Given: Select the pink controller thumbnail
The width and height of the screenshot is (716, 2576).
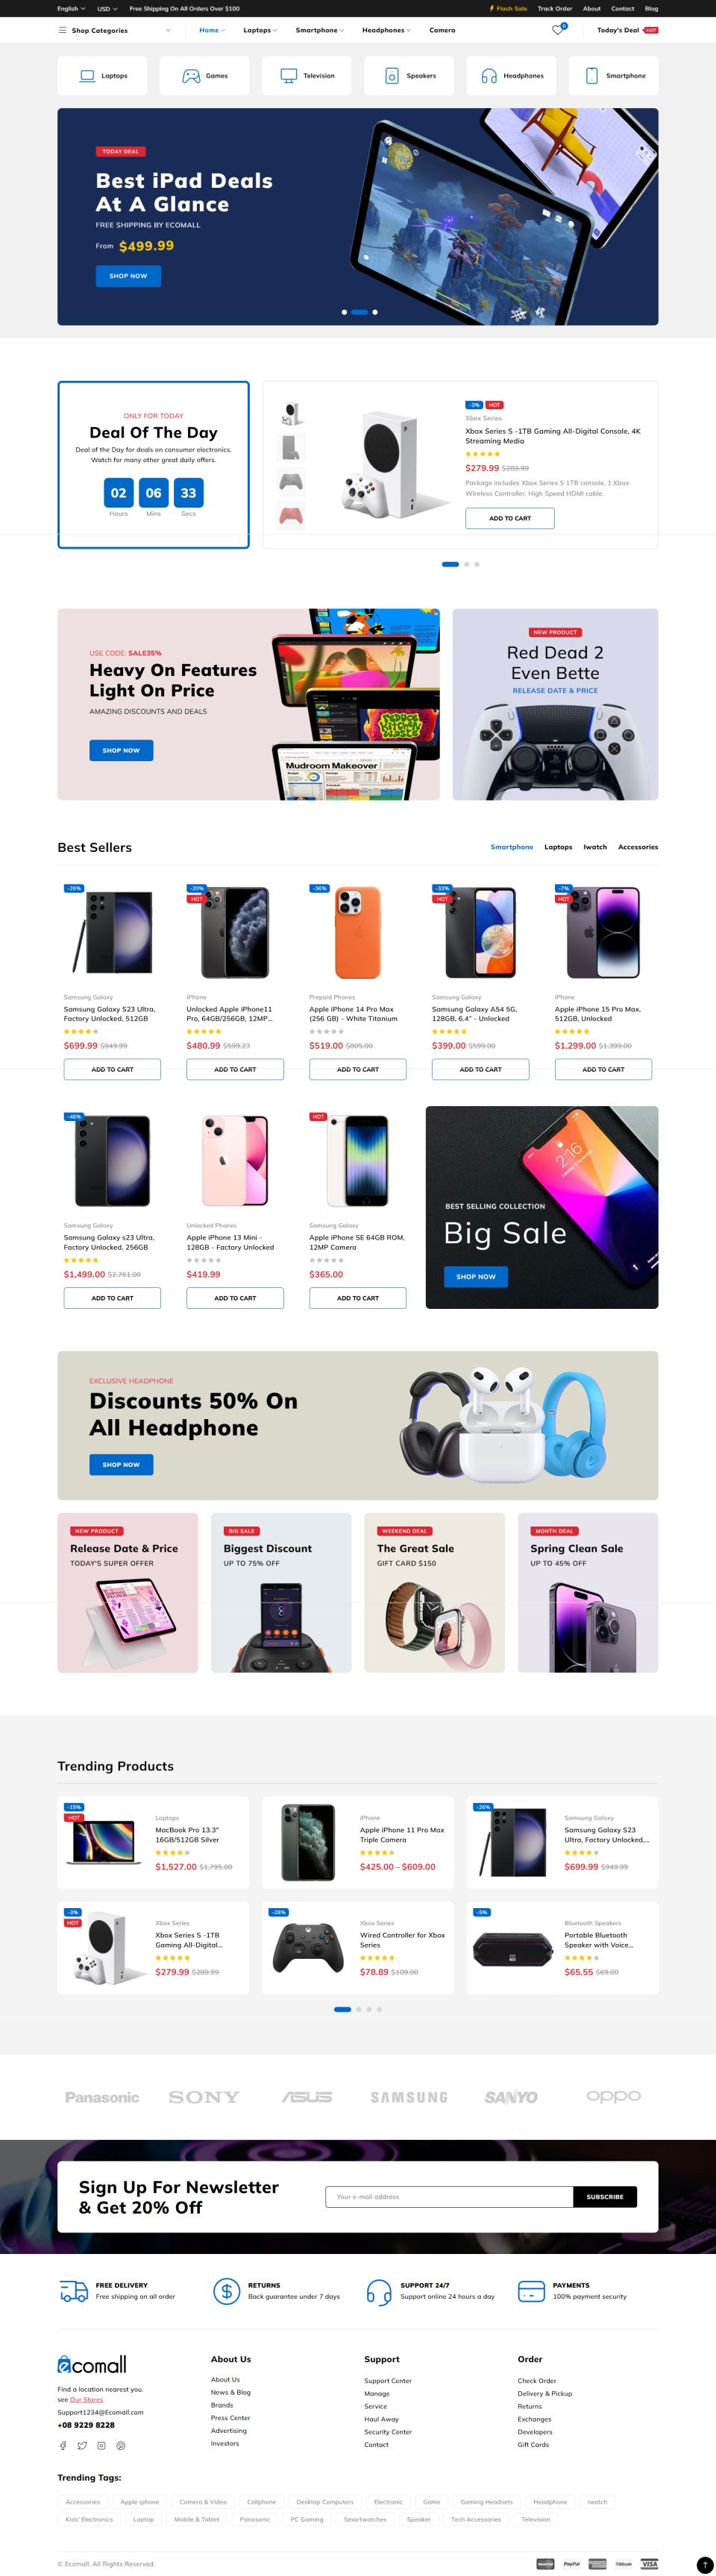Looking at the screenshot, I should [291, 516].
